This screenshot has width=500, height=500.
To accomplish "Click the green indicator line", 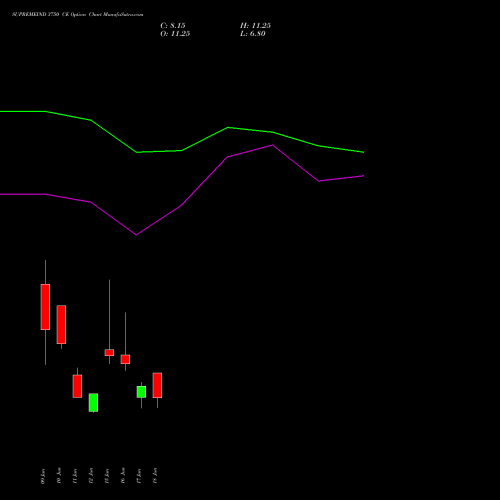I will point(182,150).
